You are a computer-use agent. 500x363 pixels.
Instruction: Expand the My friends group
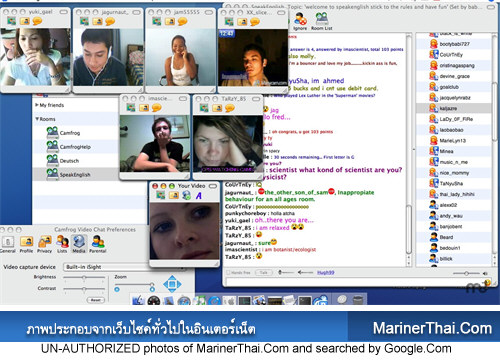pyautogui.click(x=37, y=105)
